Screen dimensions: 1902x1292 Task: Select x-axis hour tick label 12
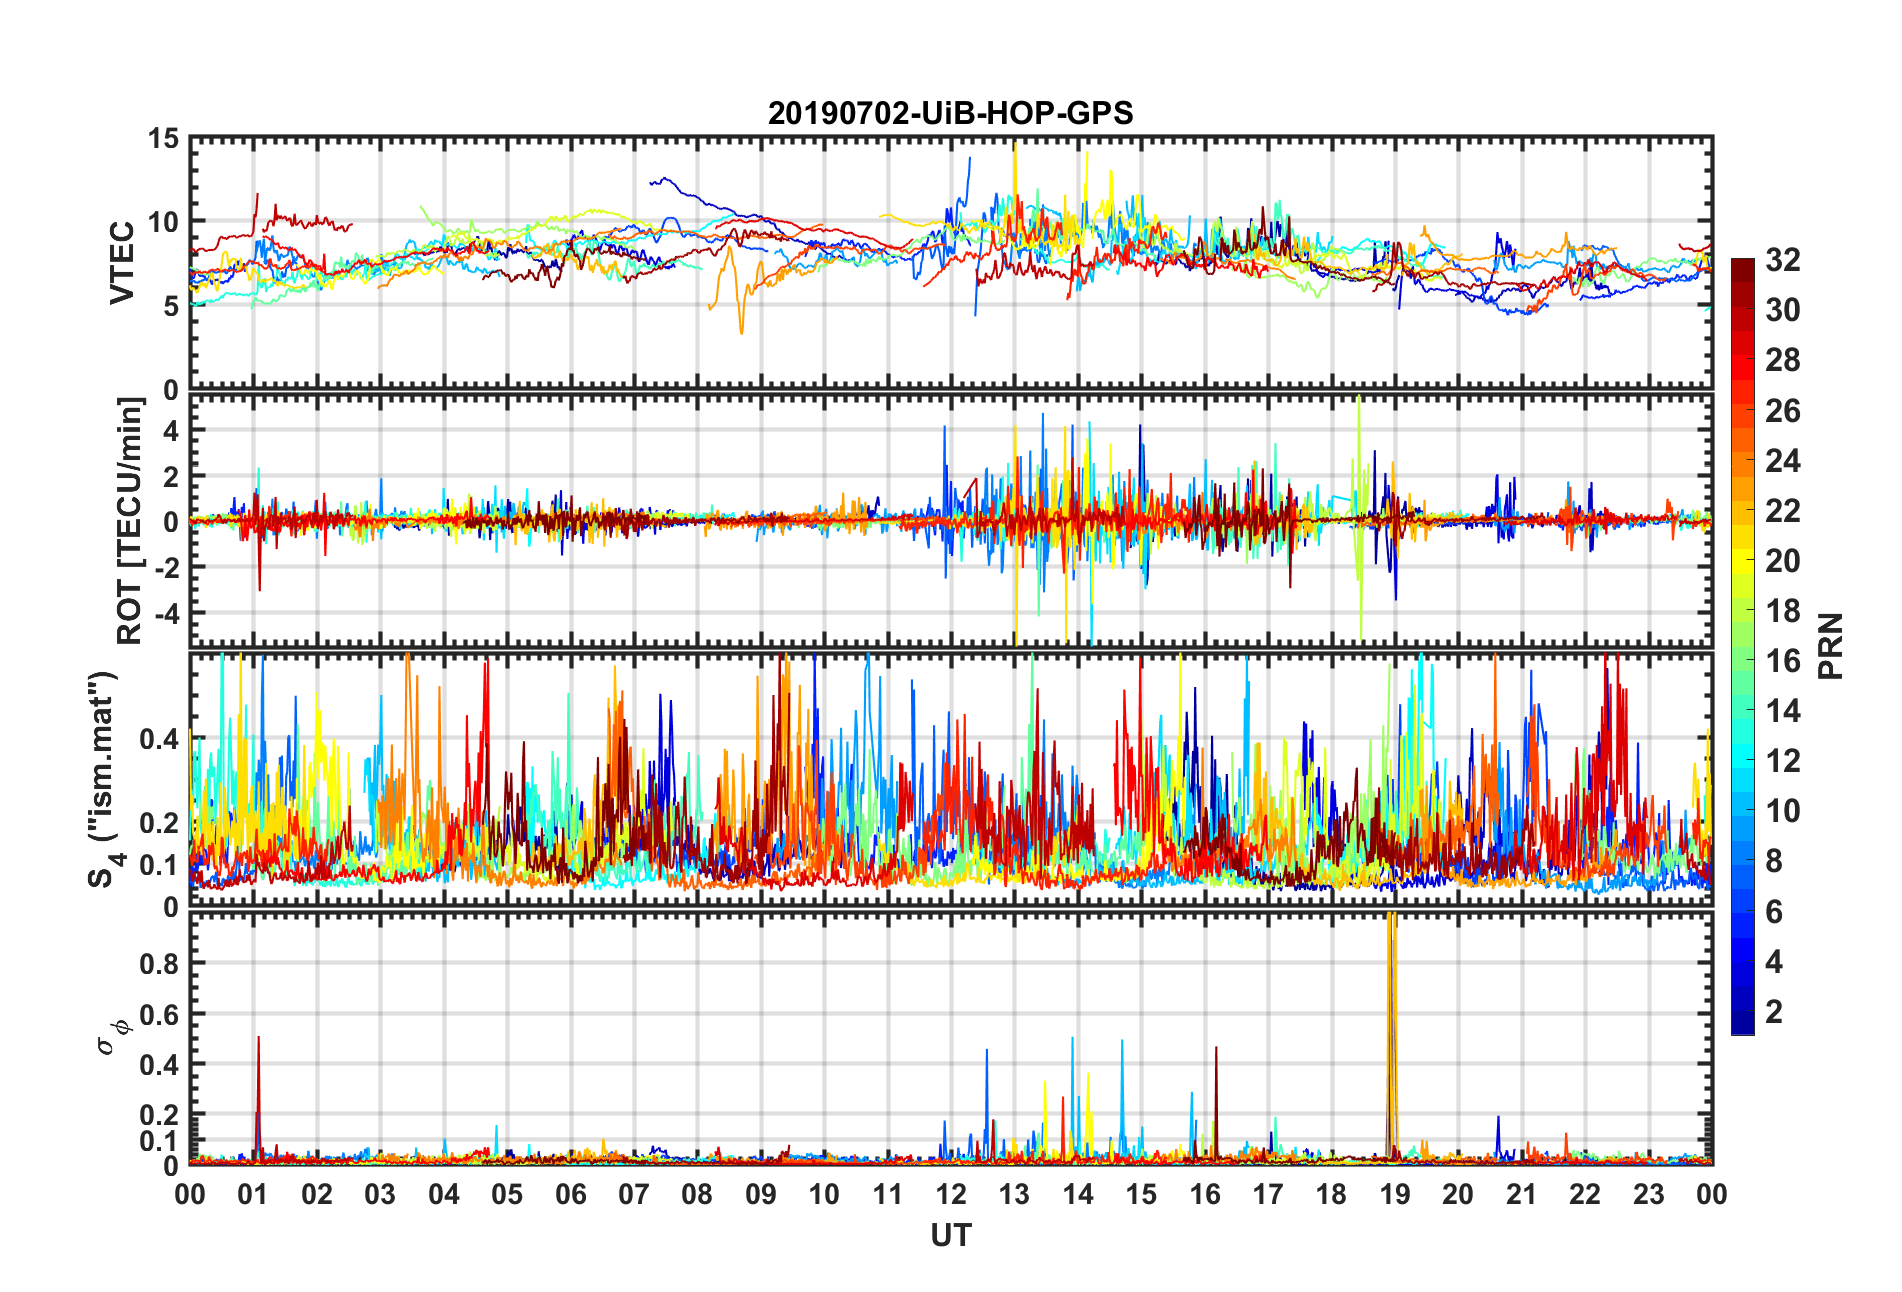951,1194
